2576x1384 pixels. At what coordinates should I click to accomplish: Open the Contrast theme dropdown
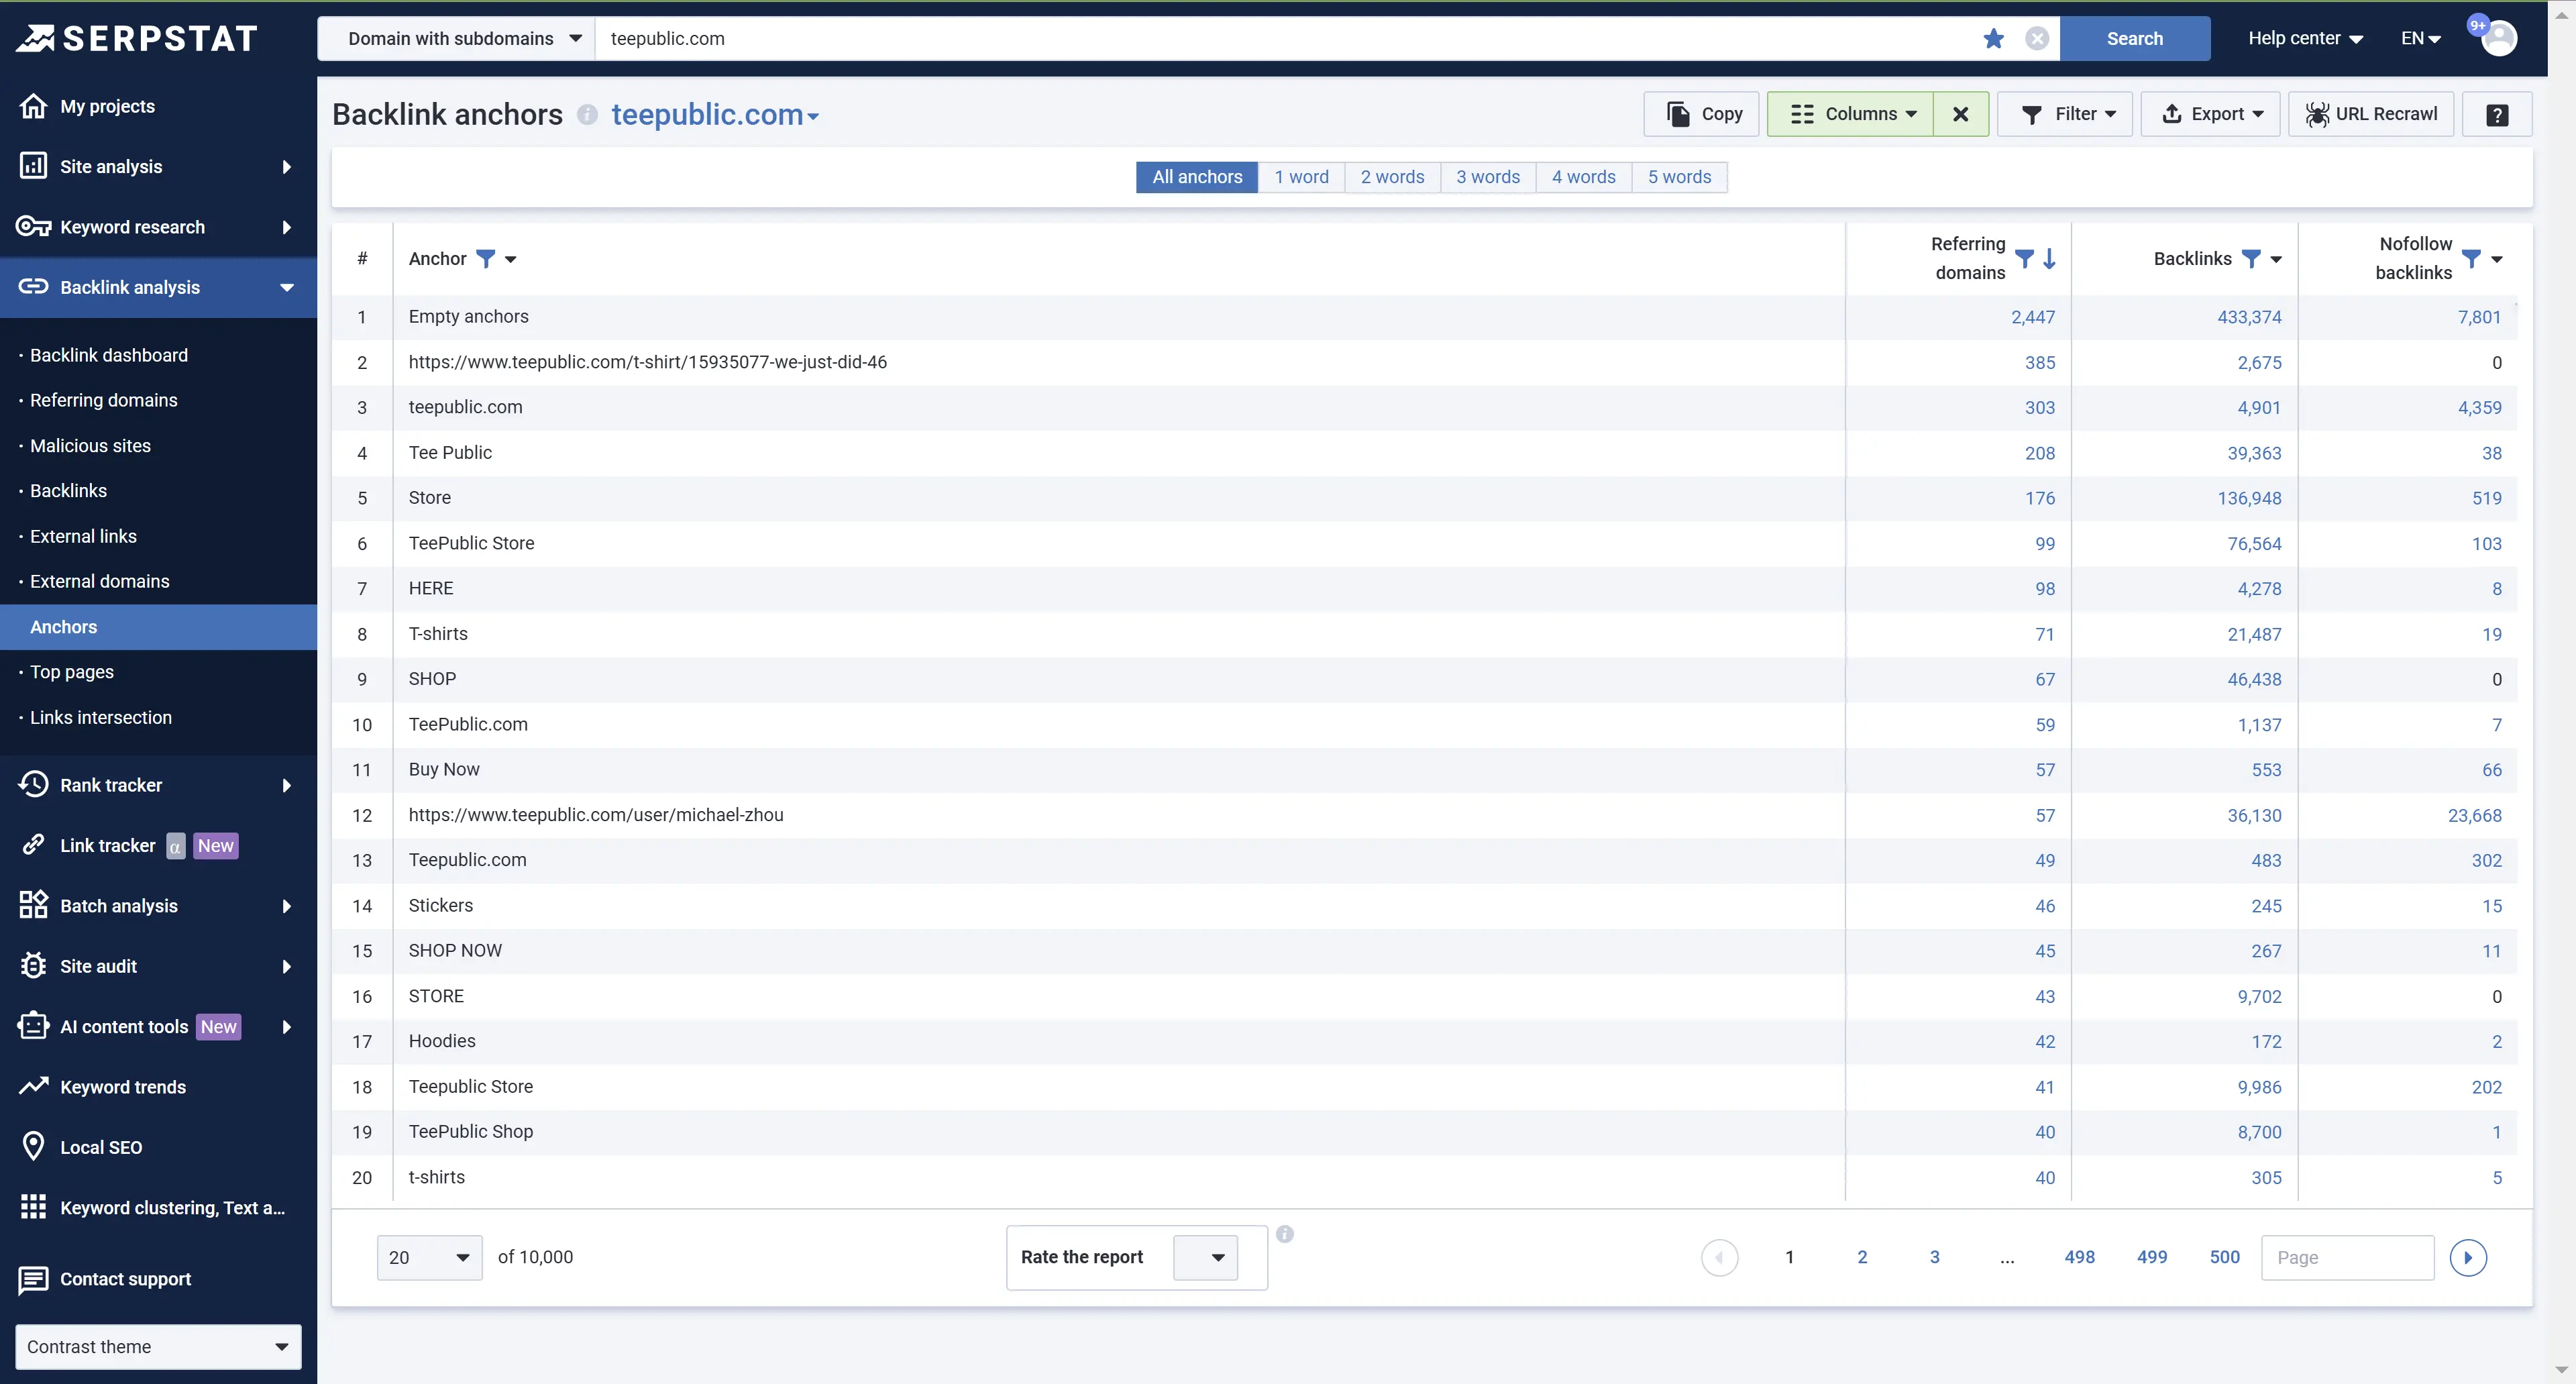(x=157, y=1346)
